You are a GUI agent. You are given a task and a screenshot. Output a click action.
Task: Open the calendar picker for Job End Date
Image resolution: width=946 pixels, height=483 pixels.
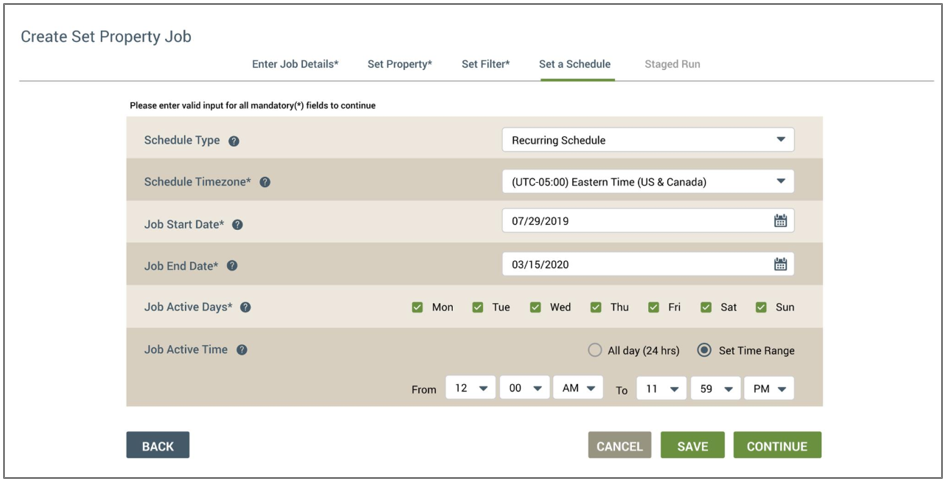pyautogui.click(x=780, y=264)
